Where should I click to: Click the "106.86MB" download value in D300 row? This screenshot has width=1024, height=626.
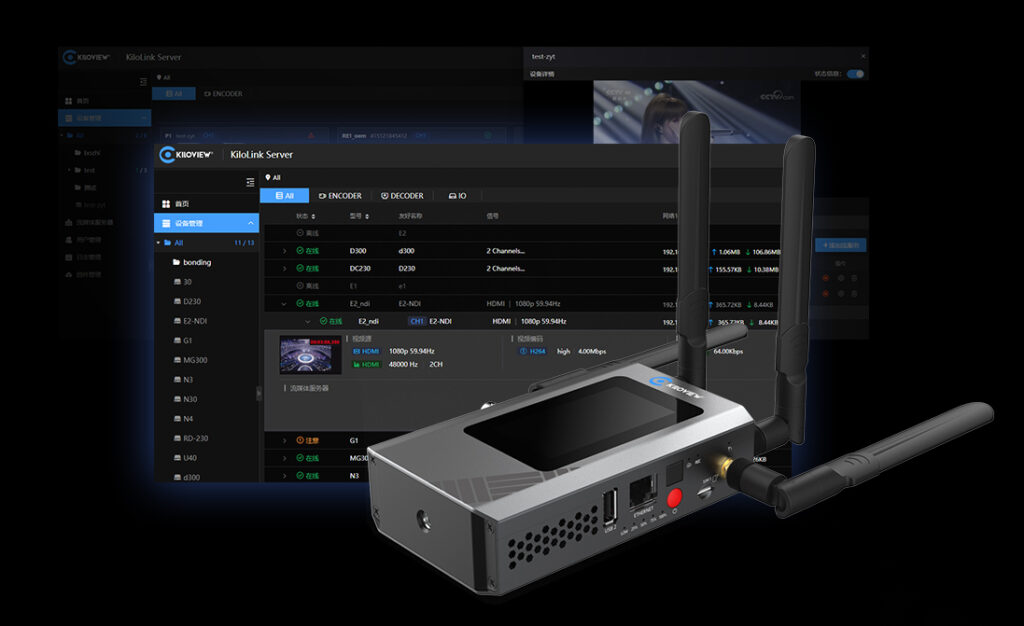pyautogui.click(x=766, y=252)
